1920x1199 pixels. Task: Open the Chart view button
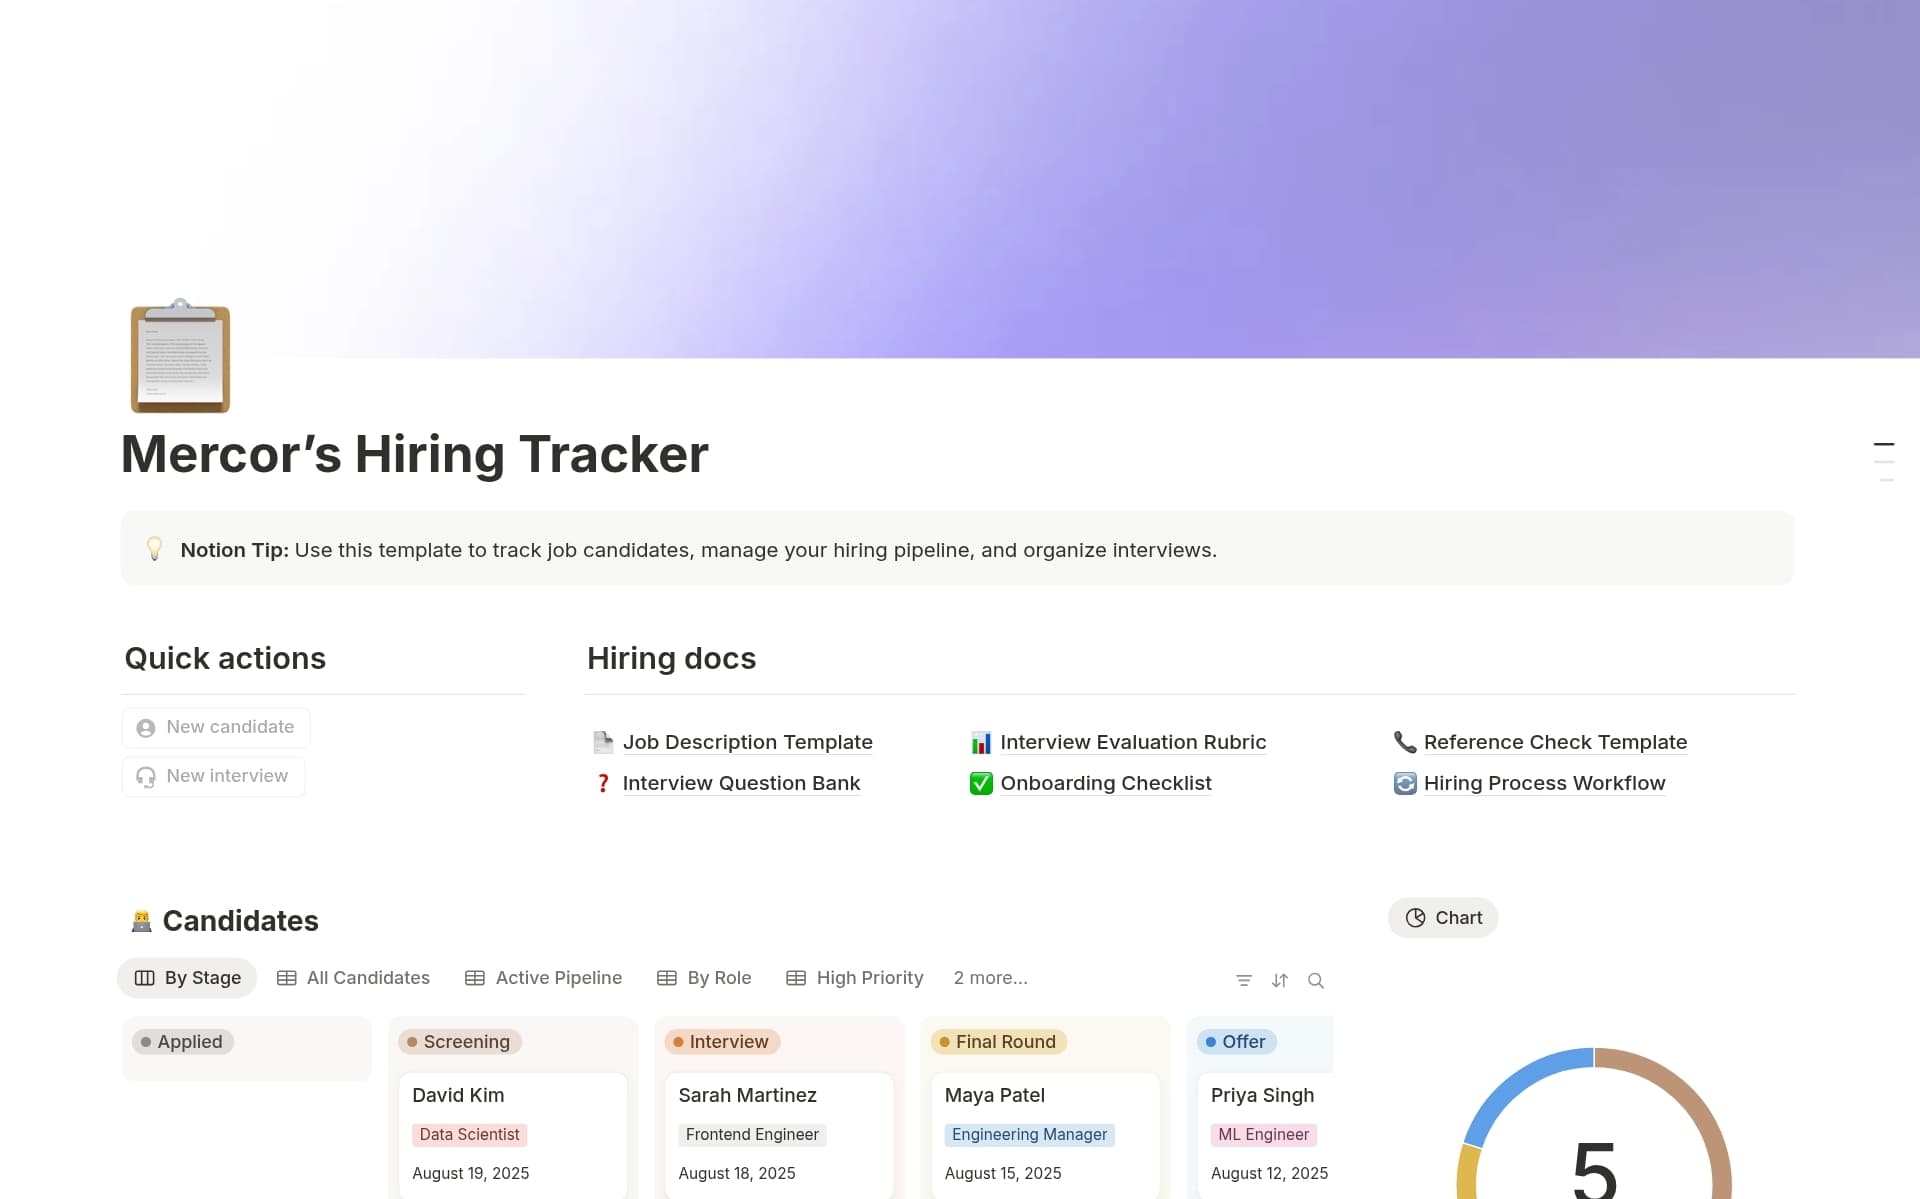(1443, 918)
